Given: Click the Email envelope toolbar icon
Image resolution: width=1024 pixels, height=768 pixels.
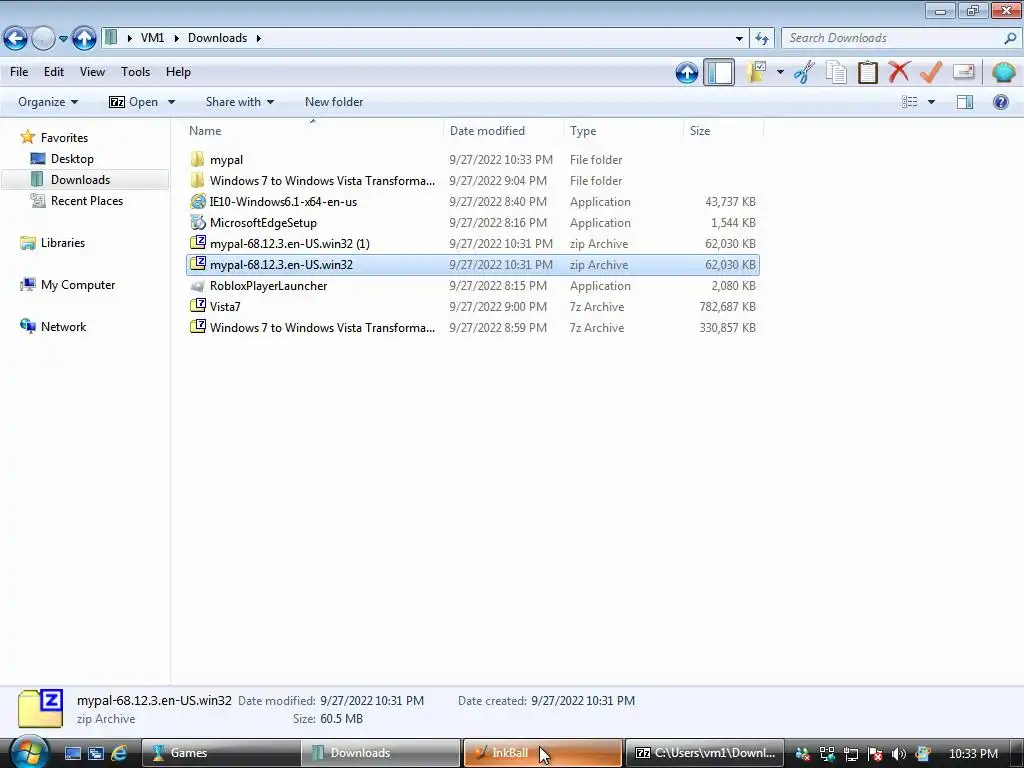Looking at the screenshot, I should coord(963,72).
